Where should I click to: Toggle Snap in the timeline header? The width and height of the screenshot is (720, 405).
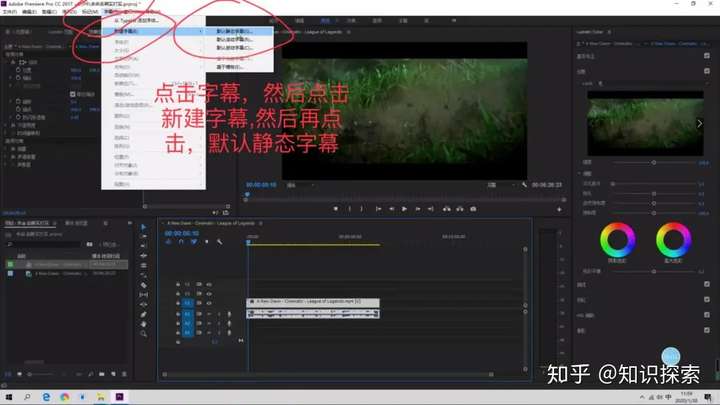coord(181,242)
